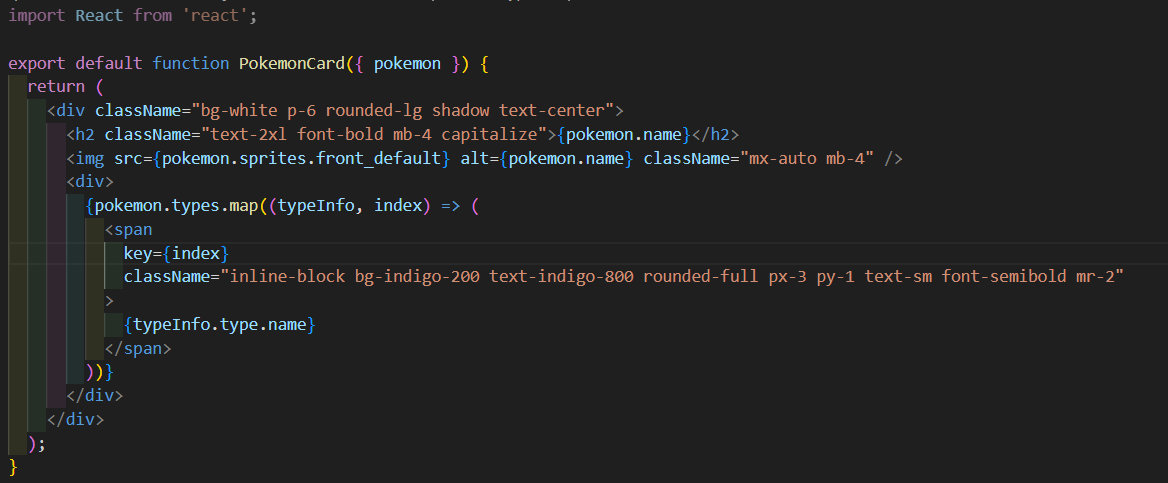The image size is (1168, 483).
Task: Click the closing h2 tag
Action: click(720, 134)
